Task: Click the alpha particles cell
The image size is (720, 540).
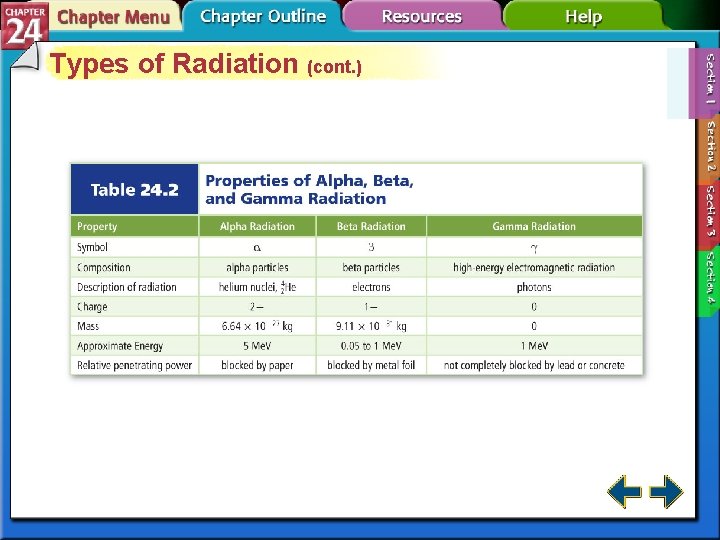Action: click(x=257, y=267)
